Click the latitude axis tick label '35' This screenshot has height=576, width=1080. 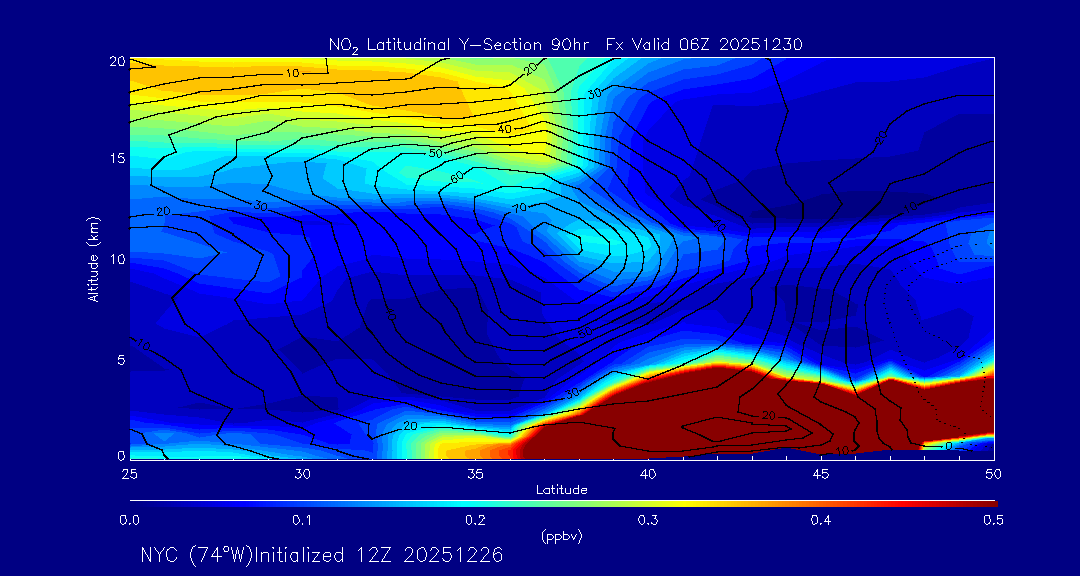pyautogui.click(x=475, y=474)
